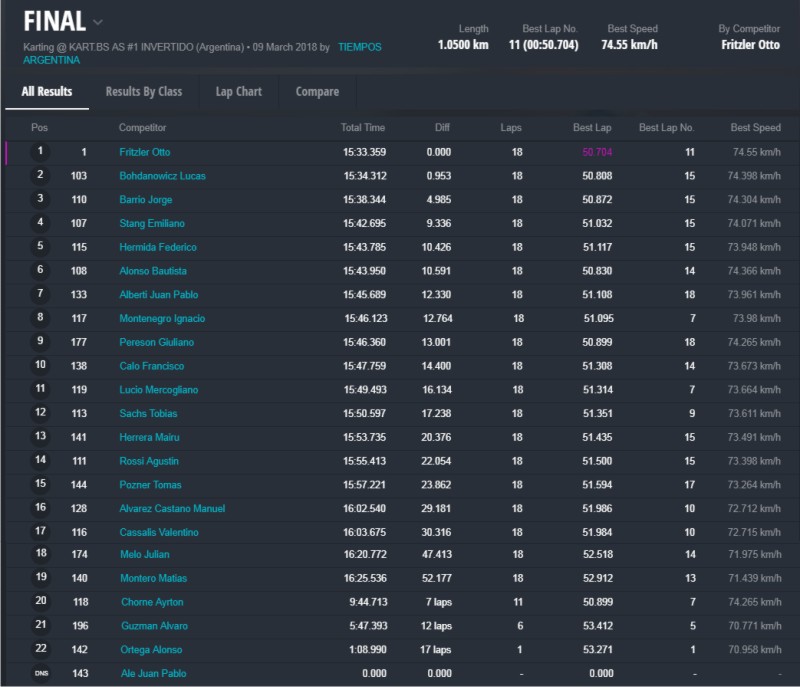Image resolution: width=800 pixels, height=687 pixels.
Task: Click the position 16 circle badge
Action: coord(41,508)
